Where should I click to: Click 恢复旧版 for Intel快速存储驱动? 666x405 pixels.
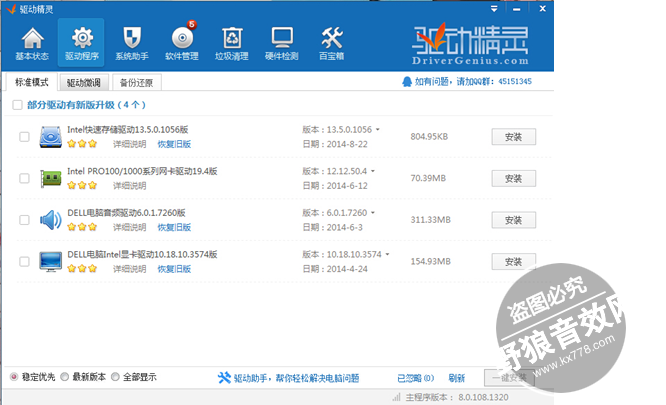click(174, 144)
